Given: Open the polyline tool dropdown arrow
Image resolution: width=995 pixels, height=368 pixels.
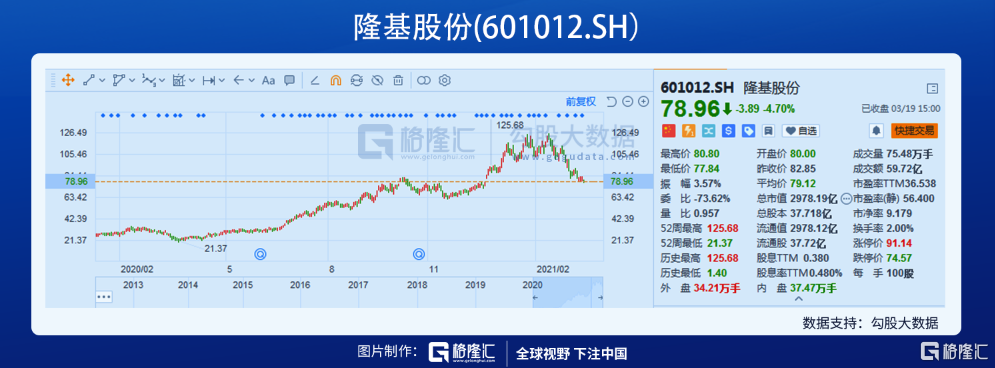Looking at the screenshot, I should point(132,81).
